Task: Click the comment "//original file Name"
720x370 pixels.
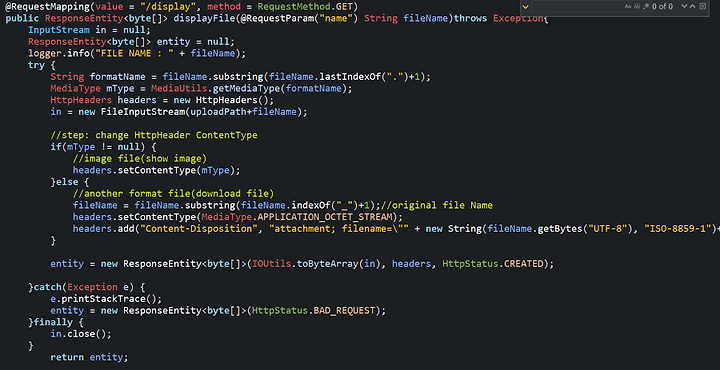Action: (437, 205)
